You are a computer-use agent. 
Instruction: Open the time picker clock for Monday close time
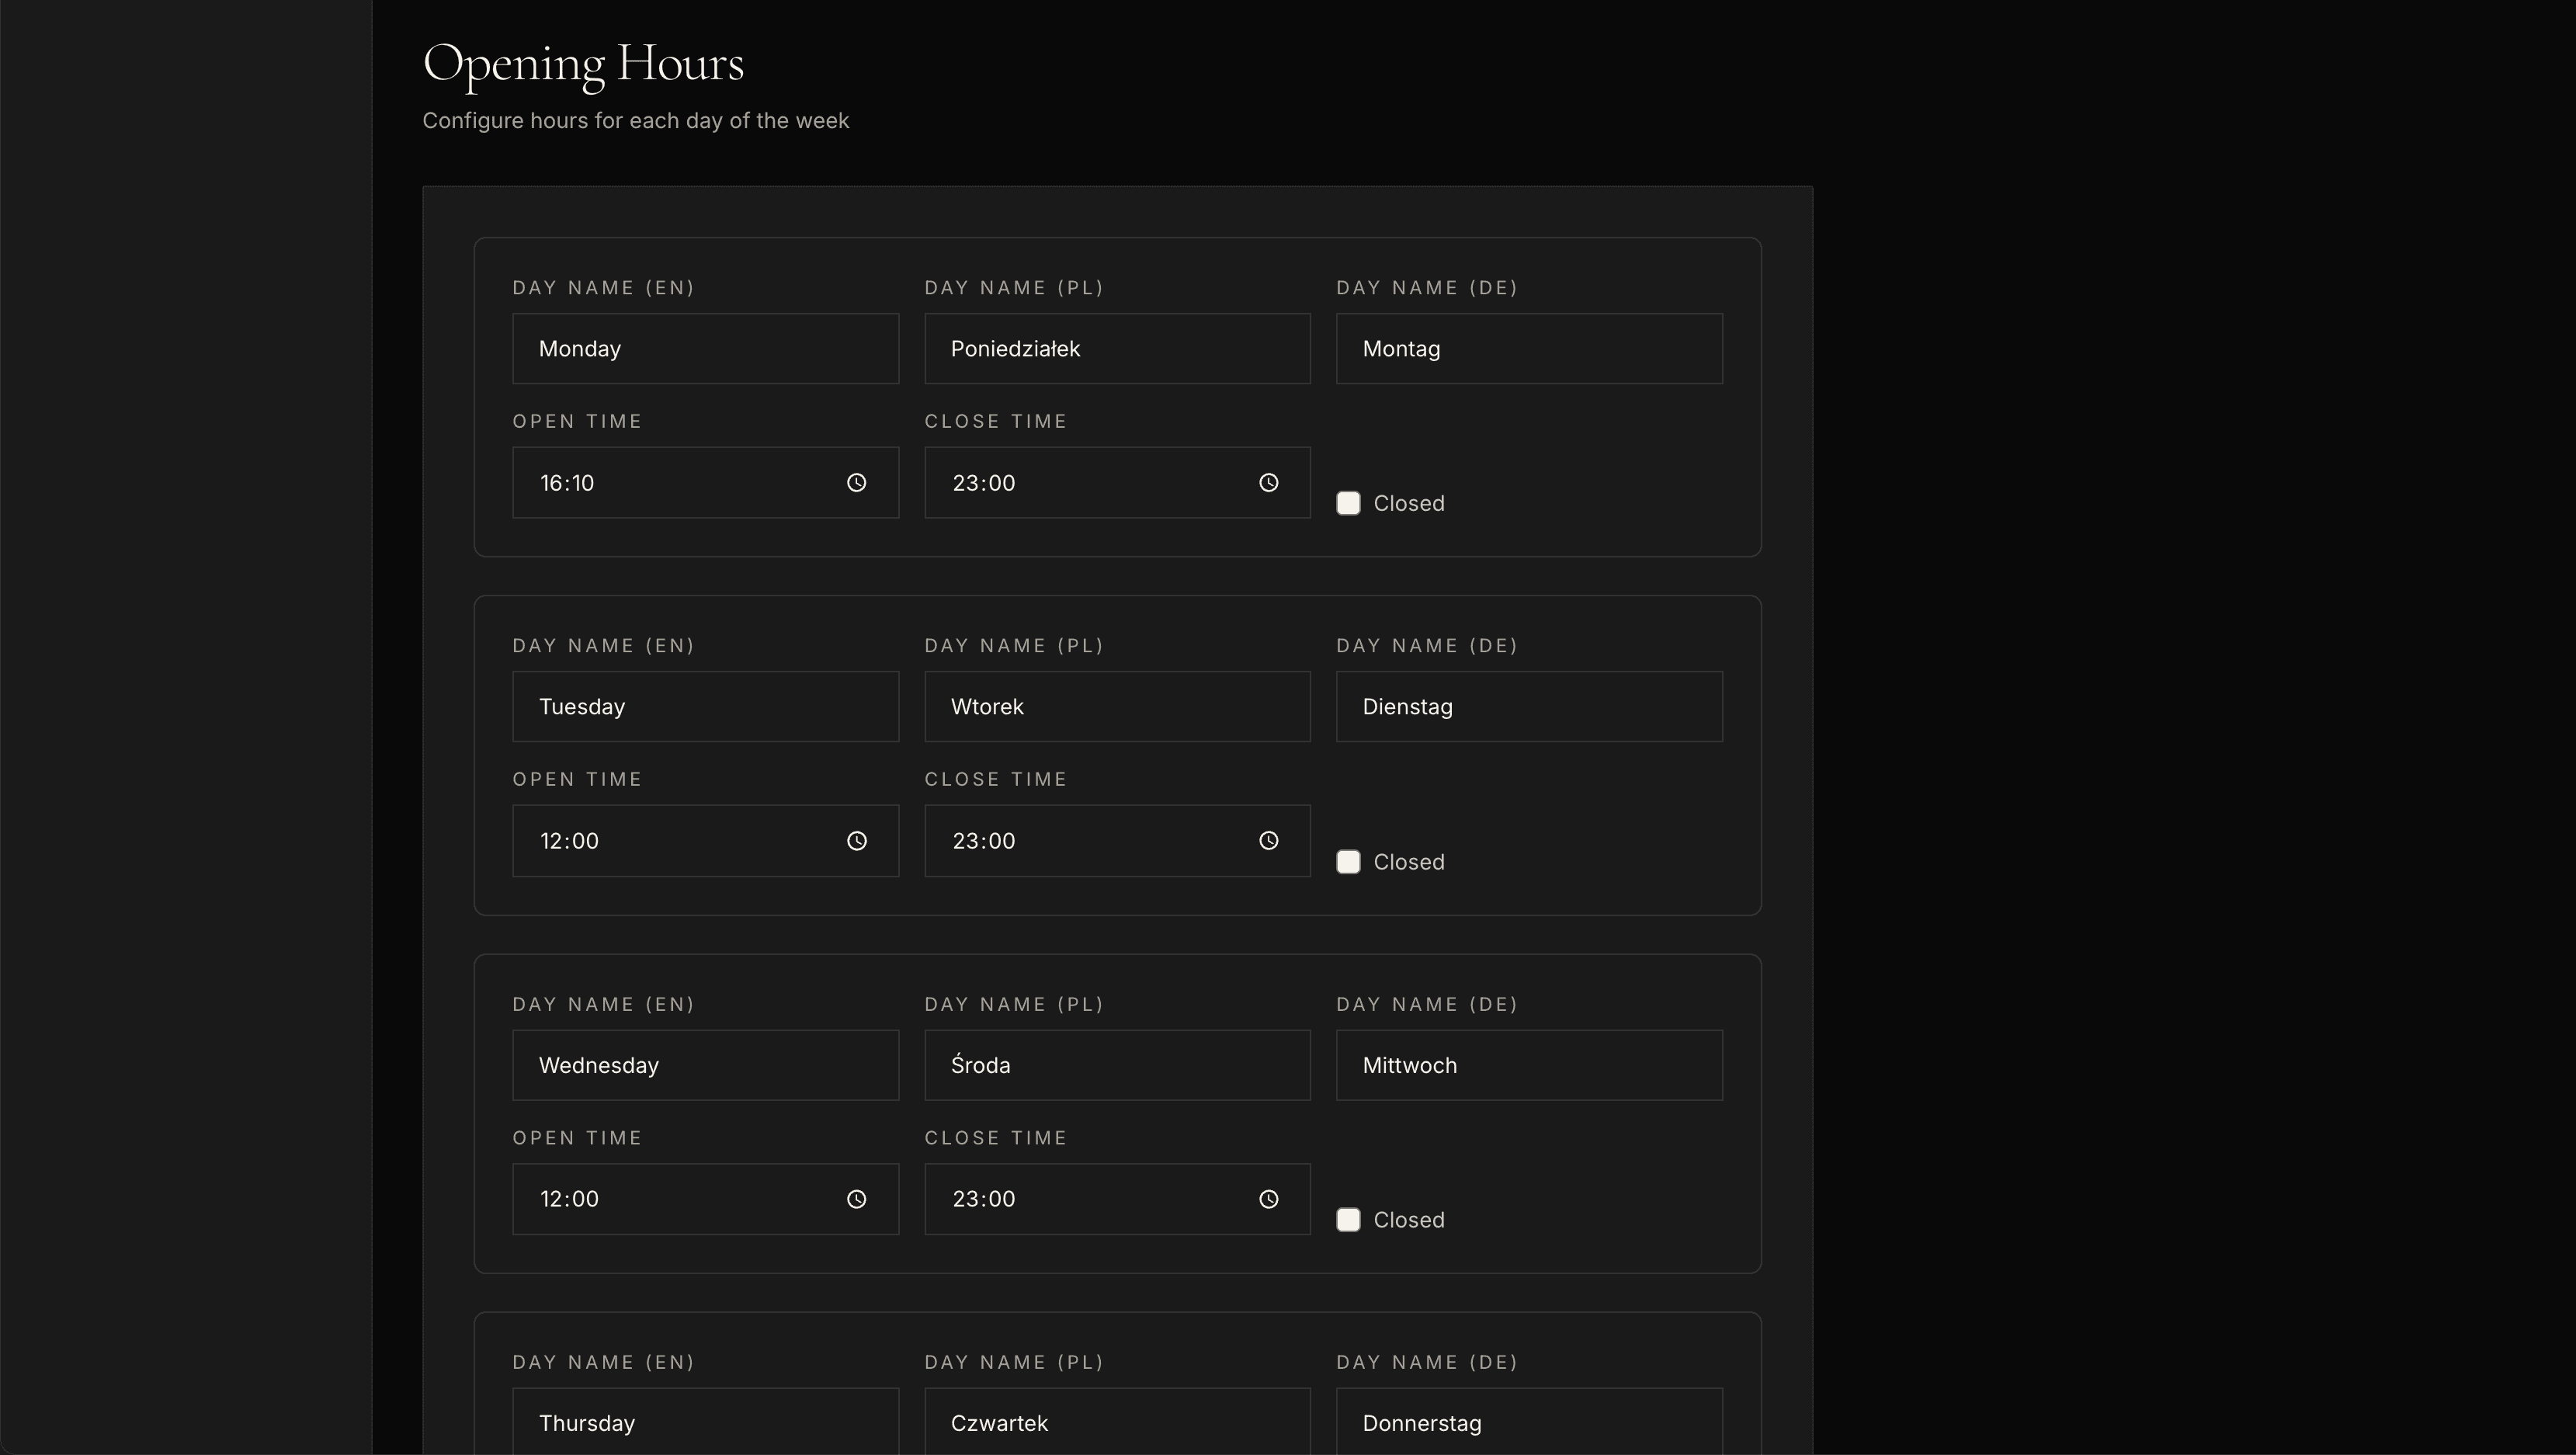click(x=1268, y=483)
